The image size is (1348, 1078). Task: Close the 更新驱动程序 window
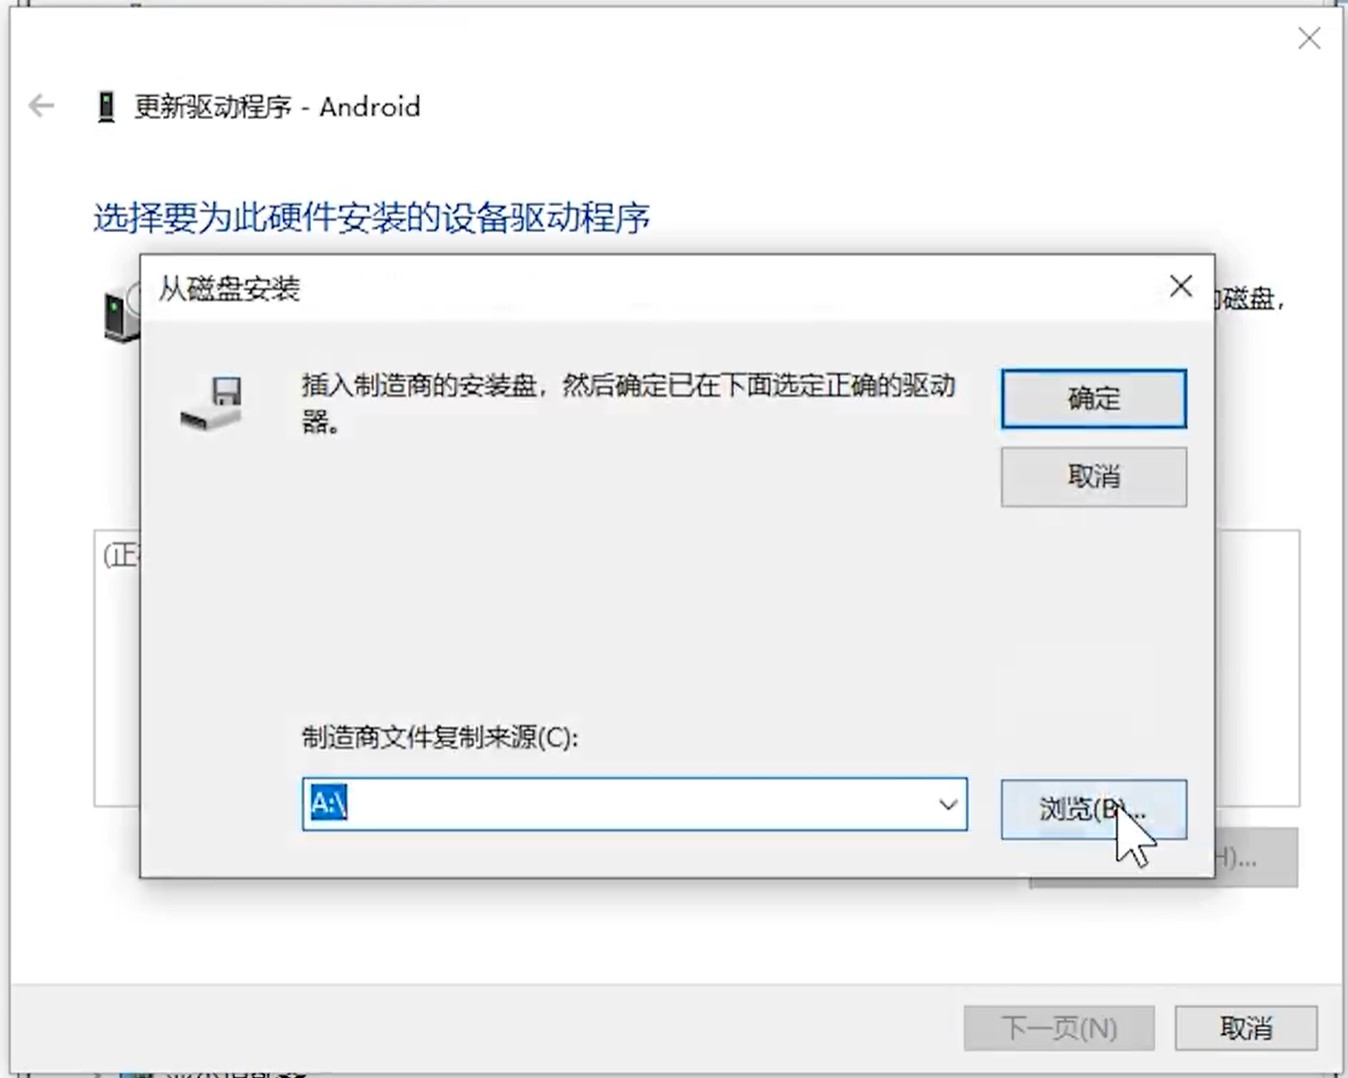click(1309, 39)
